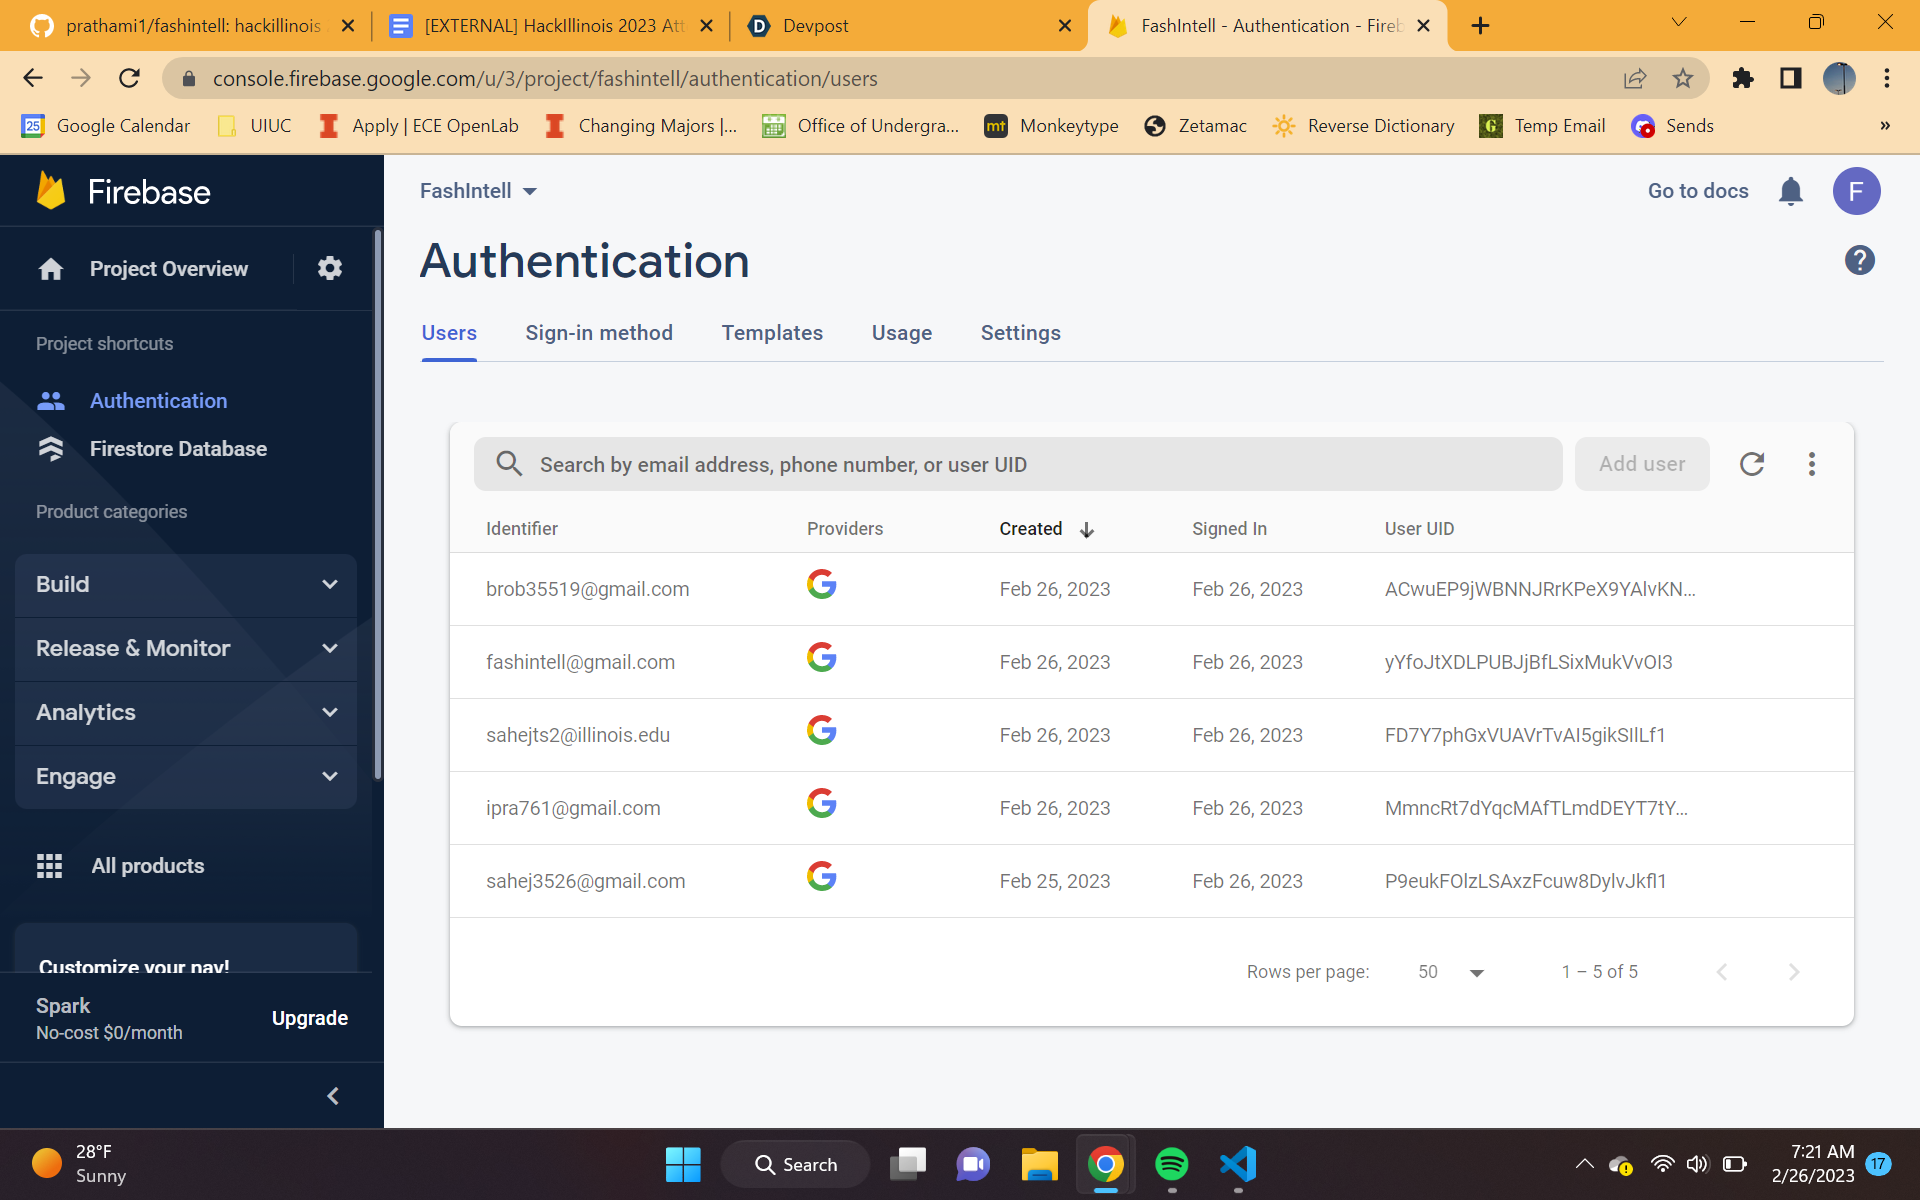Collapse the sidebar with the arrow

click(x=333, y=1096)
